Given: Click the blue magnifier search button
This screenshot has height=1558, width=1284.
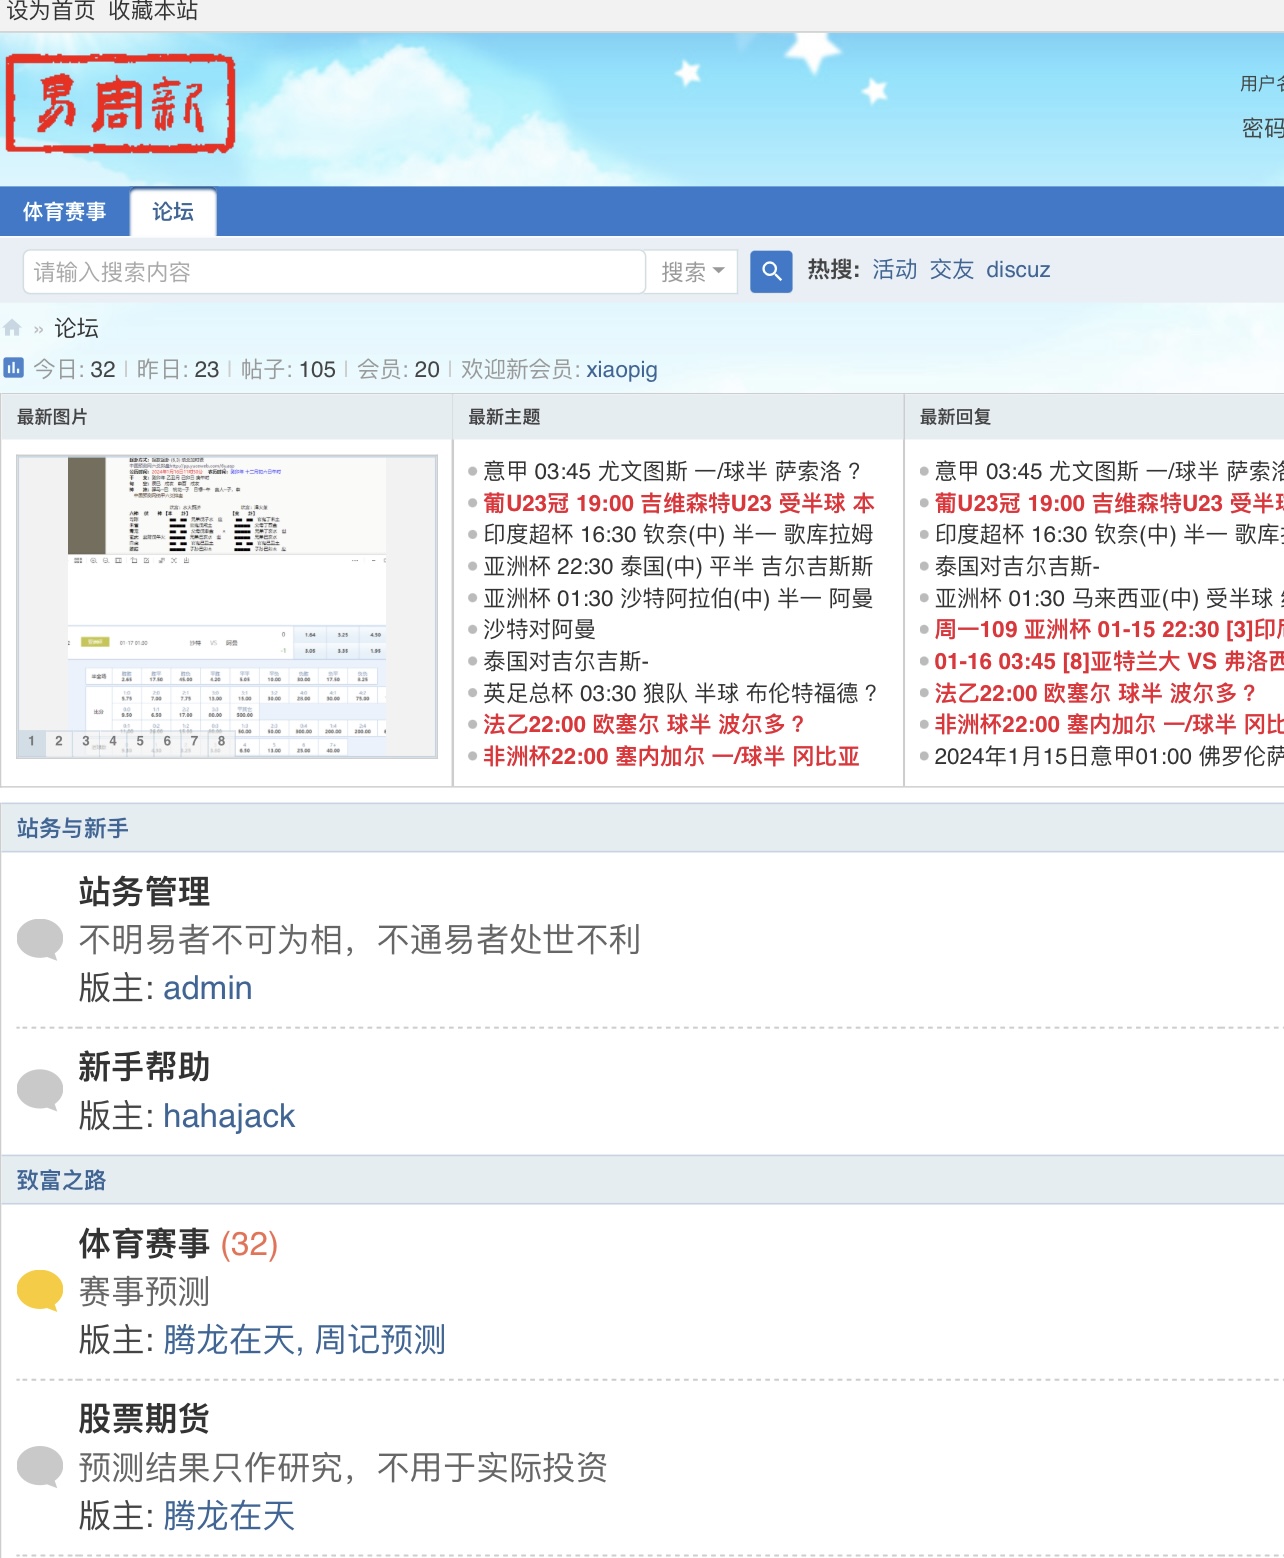Looking at the screenshot, I should pyautogui.click(x=771, y=271).
